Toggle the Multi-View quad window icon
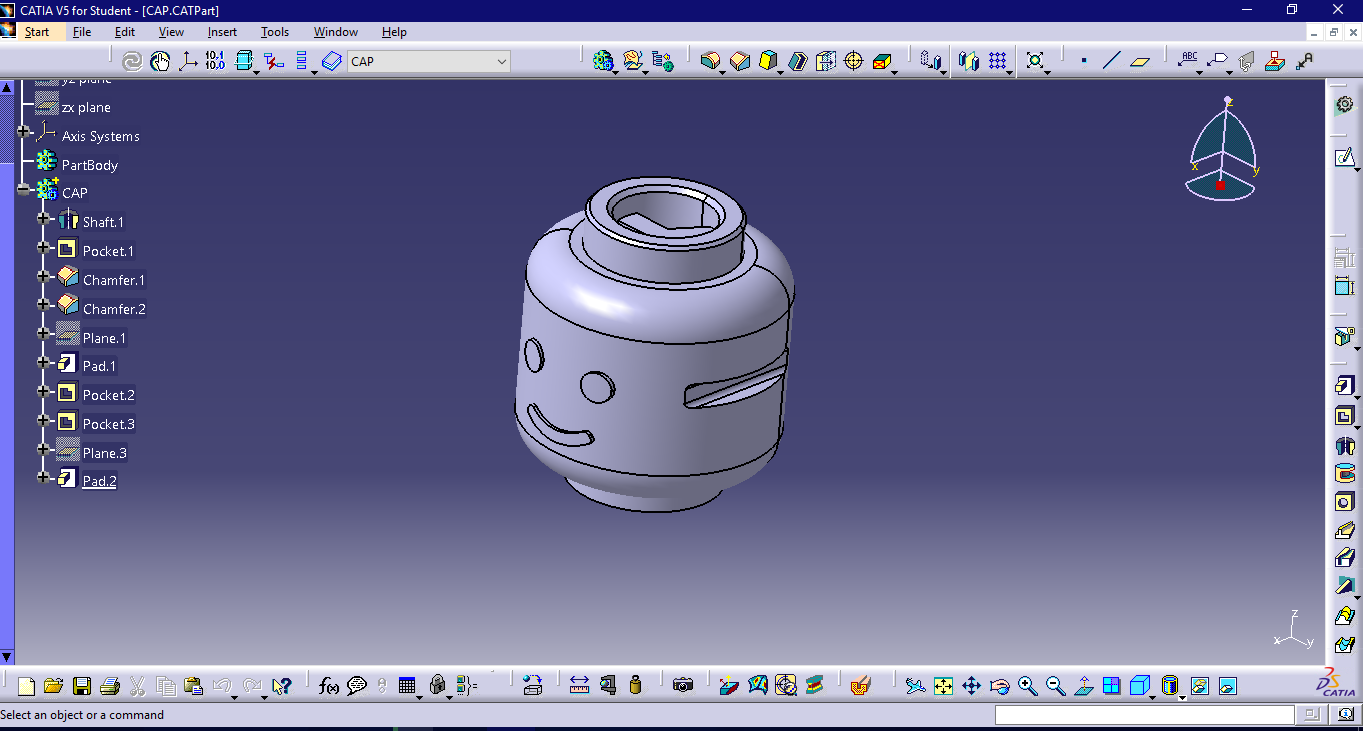1363x731 pixels. (1111, 686)
